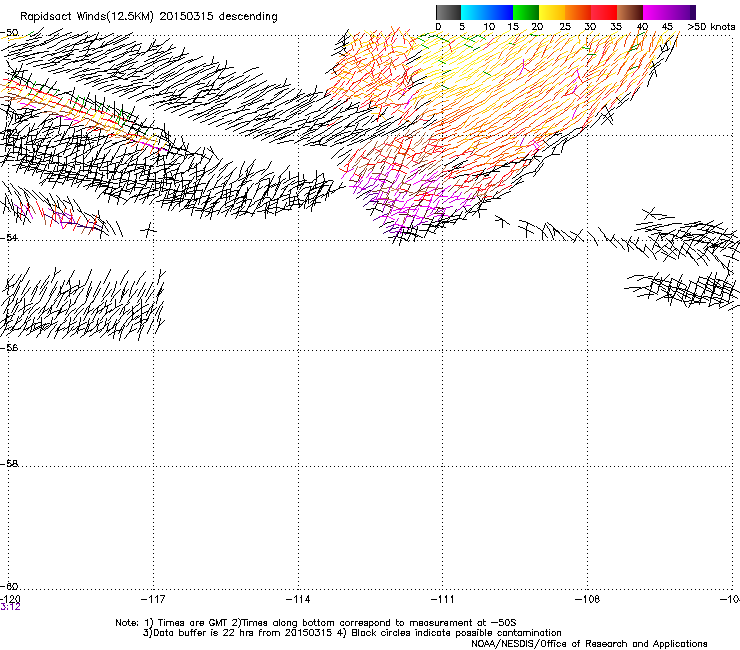This screenshot has width=740, height=650.
Task: Click the '>50 knots' legend label
Action: point(711,27)
